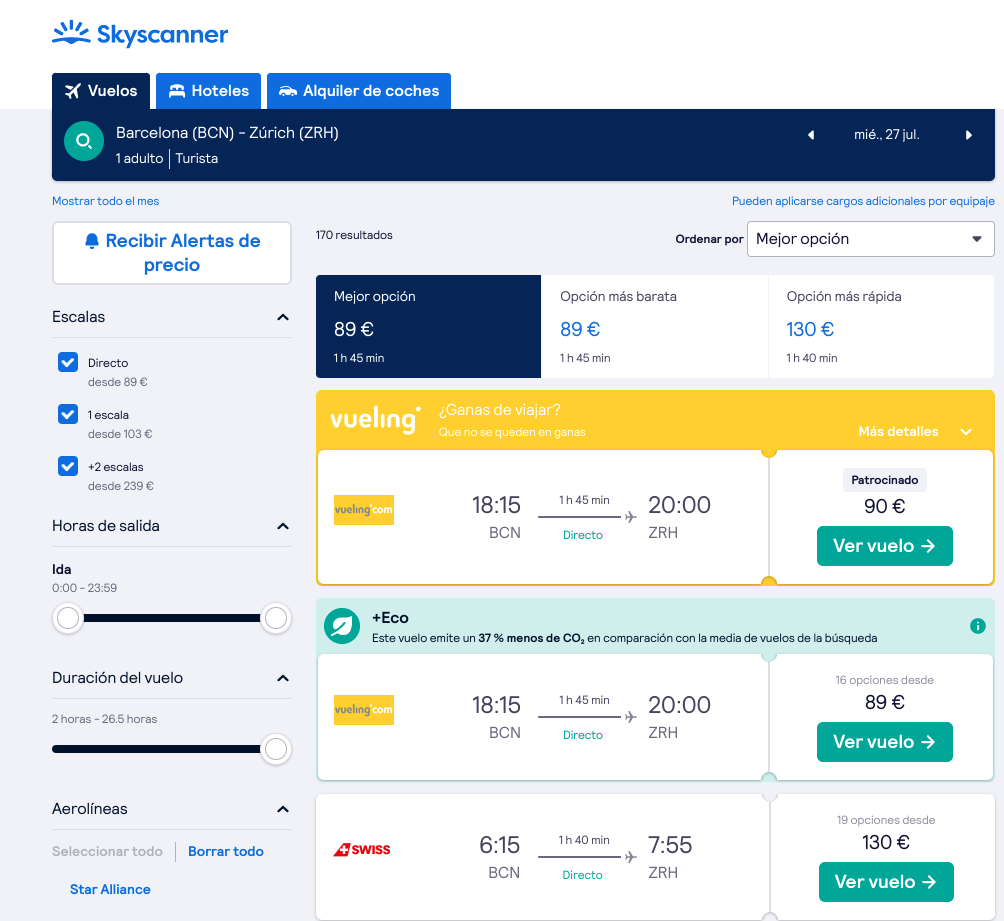The image size is (1004, 921).
Task: Click the 16 opciones desde text
Action: (884, 680)
